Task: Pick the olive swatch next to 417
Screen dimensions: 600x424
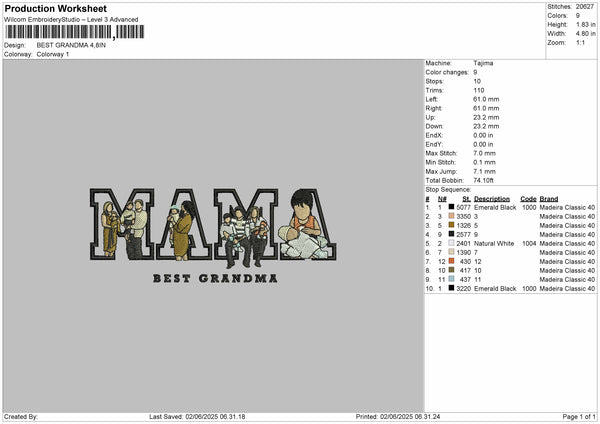Action: pos(451,270)
